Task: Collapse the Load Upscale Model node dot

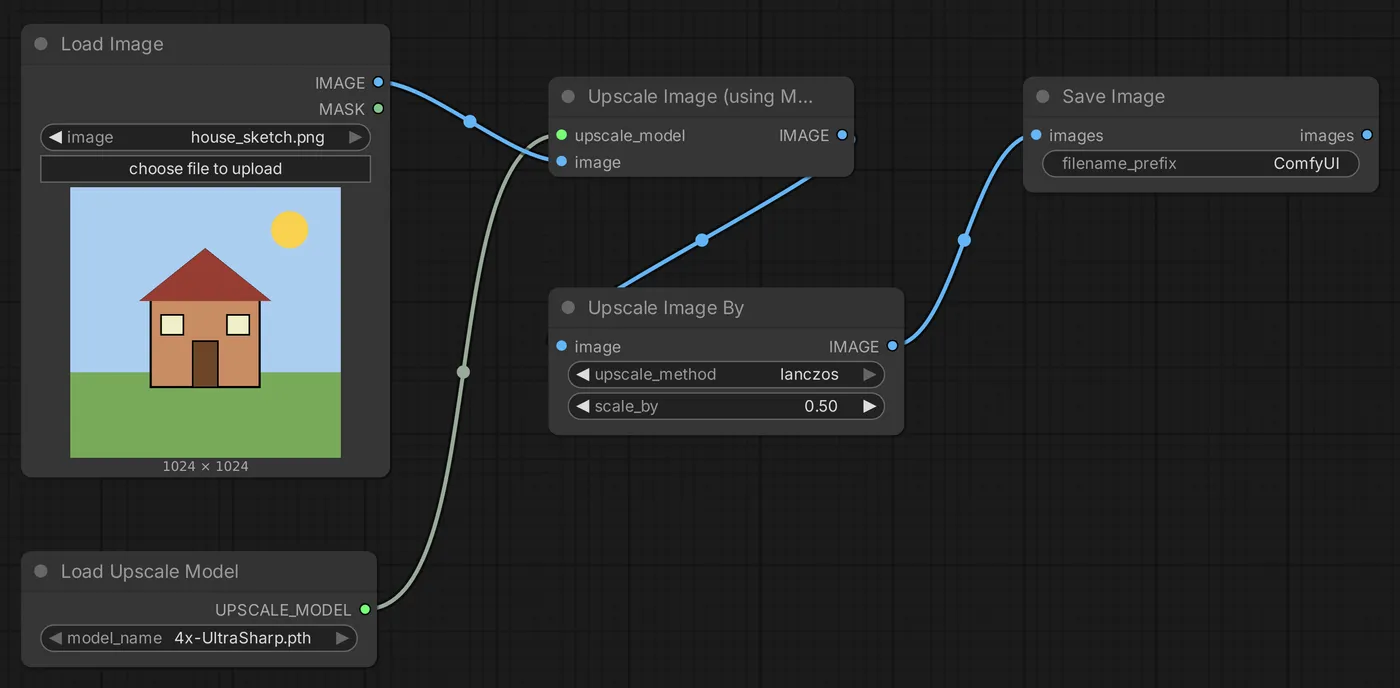Action: (41, 571)
